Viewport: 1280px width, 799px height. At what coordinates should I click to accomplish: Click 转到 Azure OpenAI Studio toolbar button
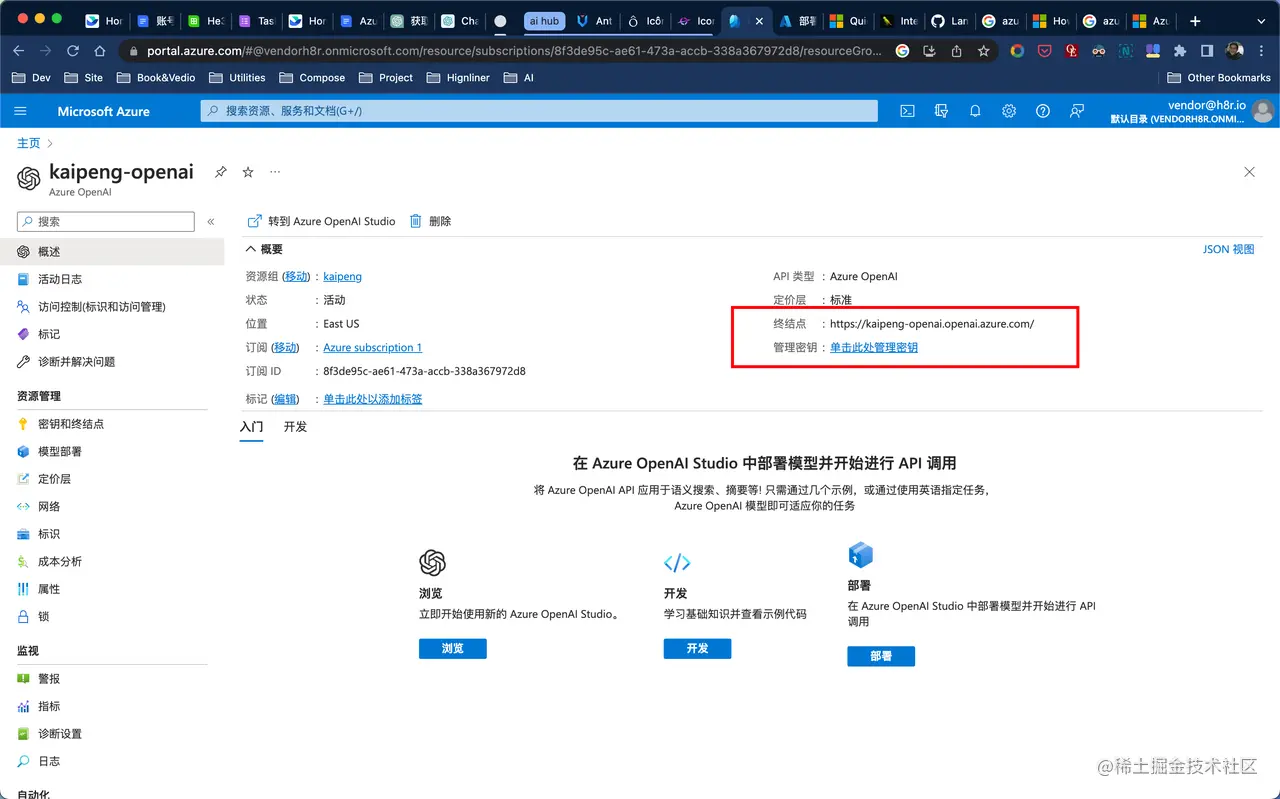click(322, 221)
